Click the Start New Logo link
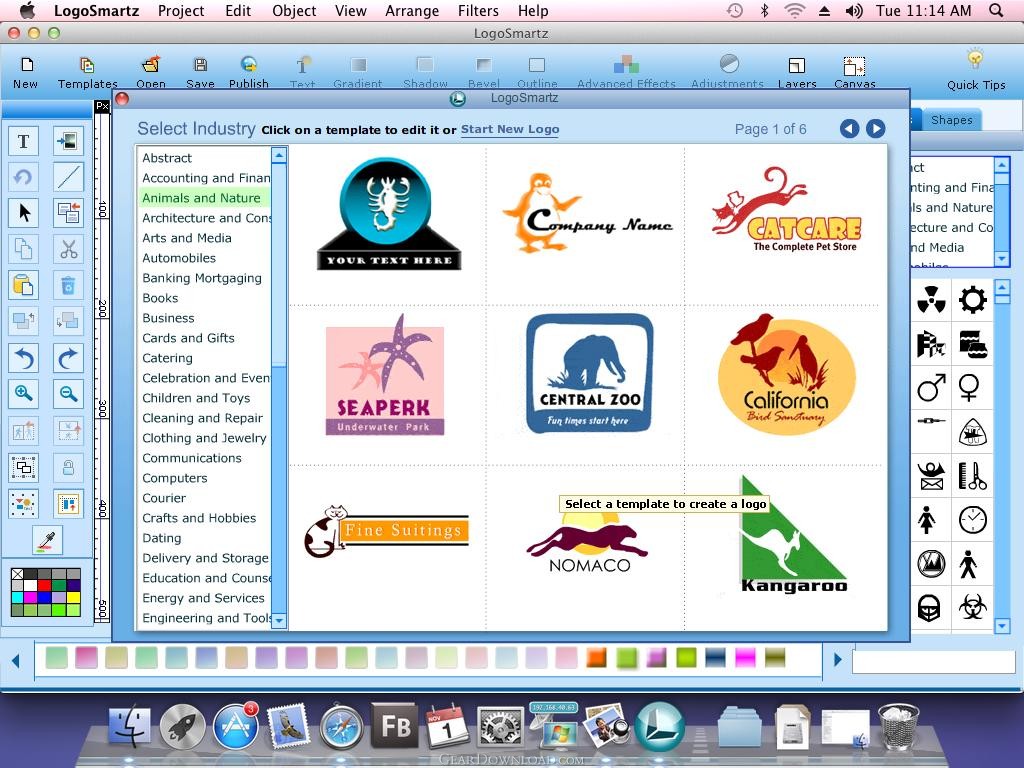This screenshot has height=768, width=1024. coord(510,129)
